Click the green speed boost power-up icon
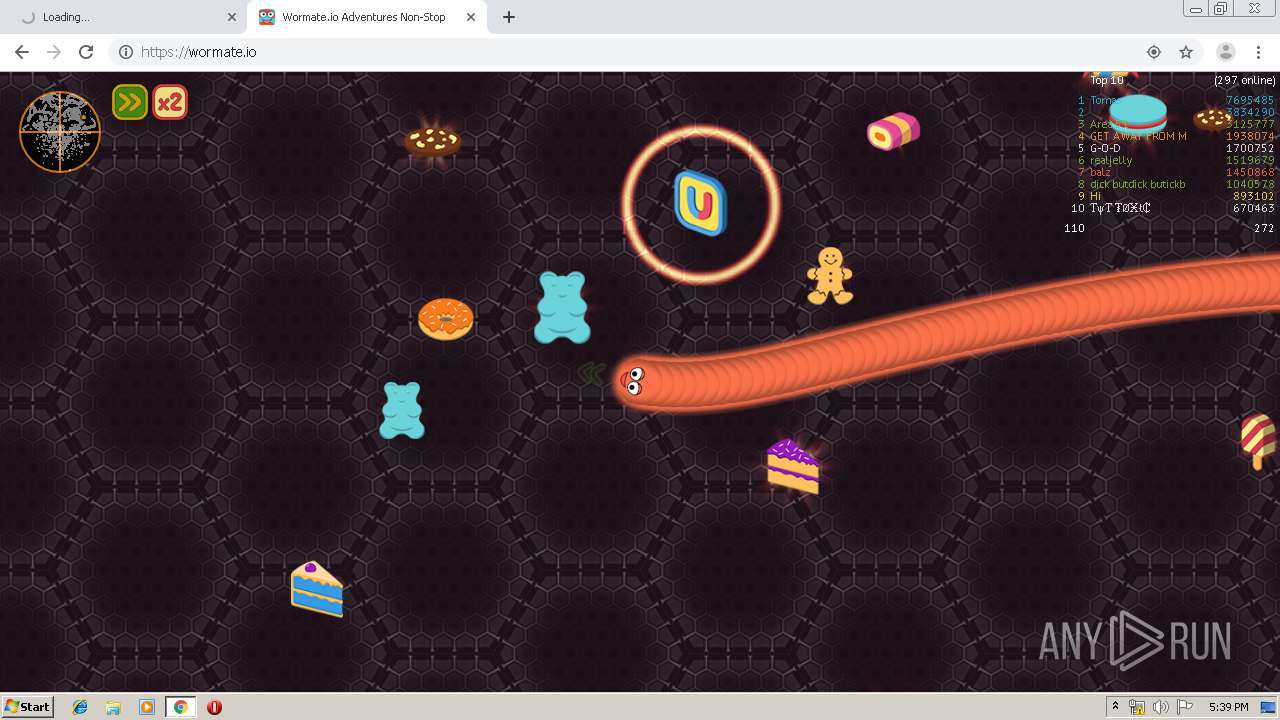The image size is (1280, 720). [130, 102]
